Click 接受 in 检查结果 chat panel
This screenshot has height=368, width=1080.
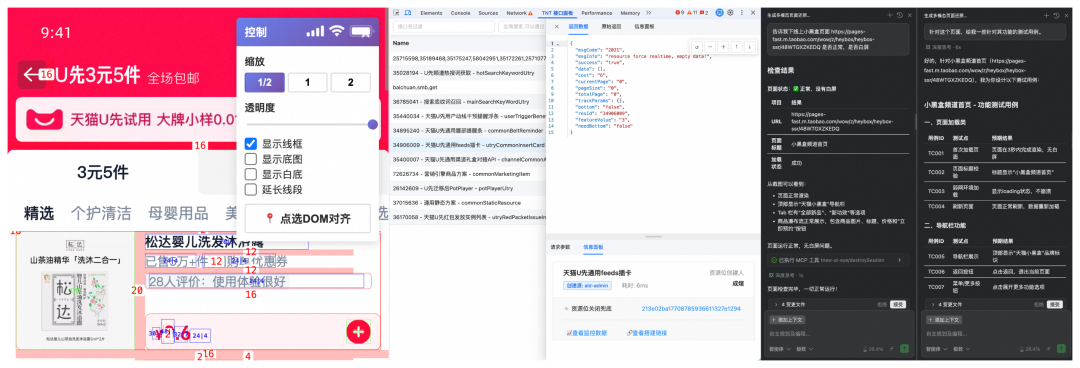point(897,304)
